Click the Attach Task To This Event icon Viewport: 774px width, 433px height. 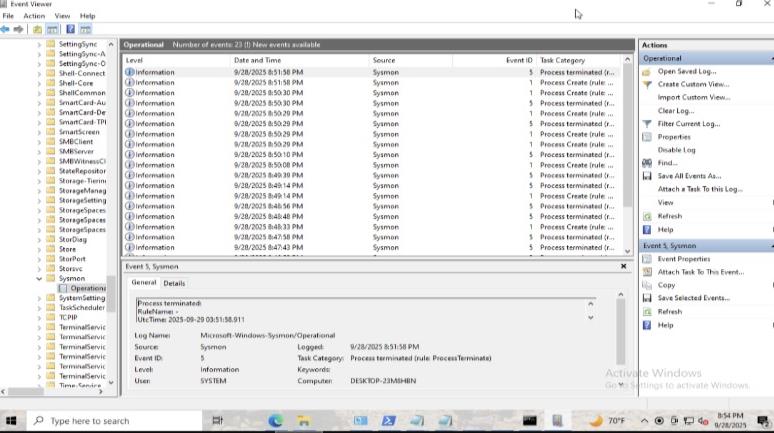click(x=647, y=272)
